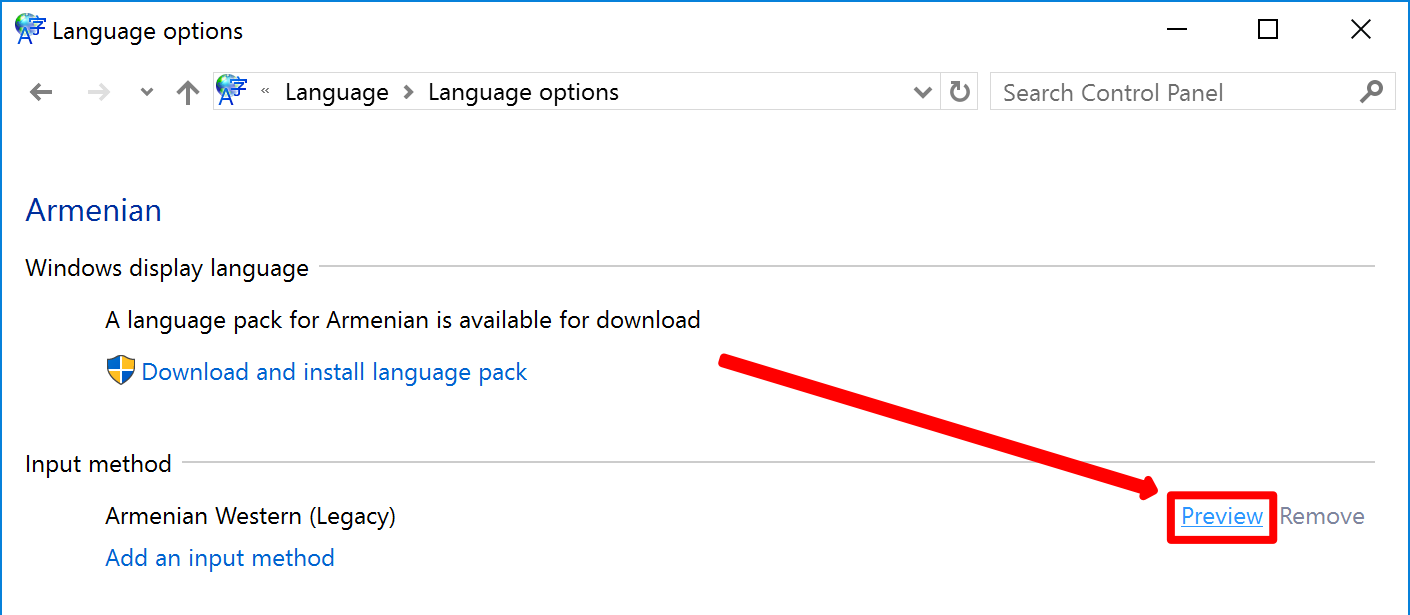Open Download and install language pack

[333, 373]
